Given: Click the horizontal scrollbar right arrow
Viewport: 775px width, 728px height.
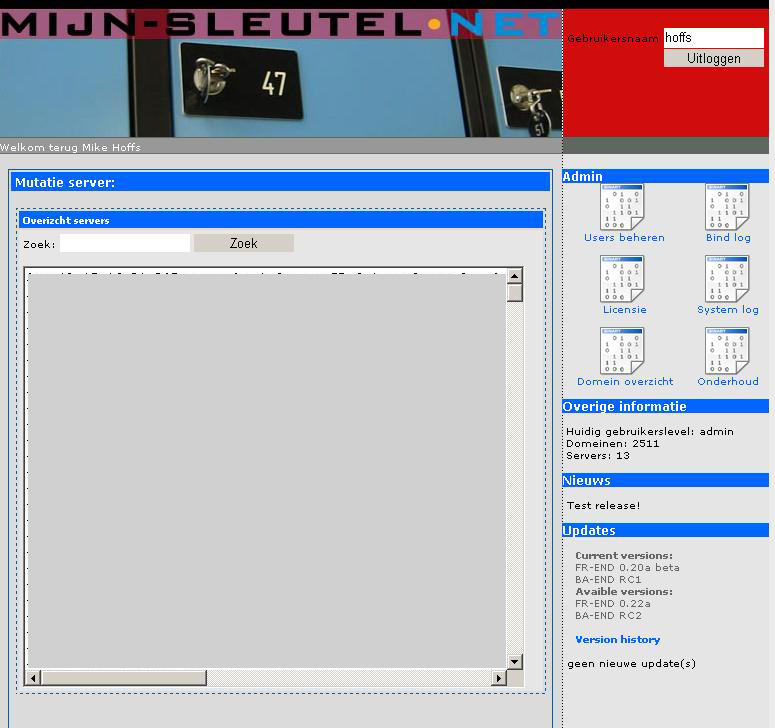Looking at the screenshot, I should (x=498, y=678).
